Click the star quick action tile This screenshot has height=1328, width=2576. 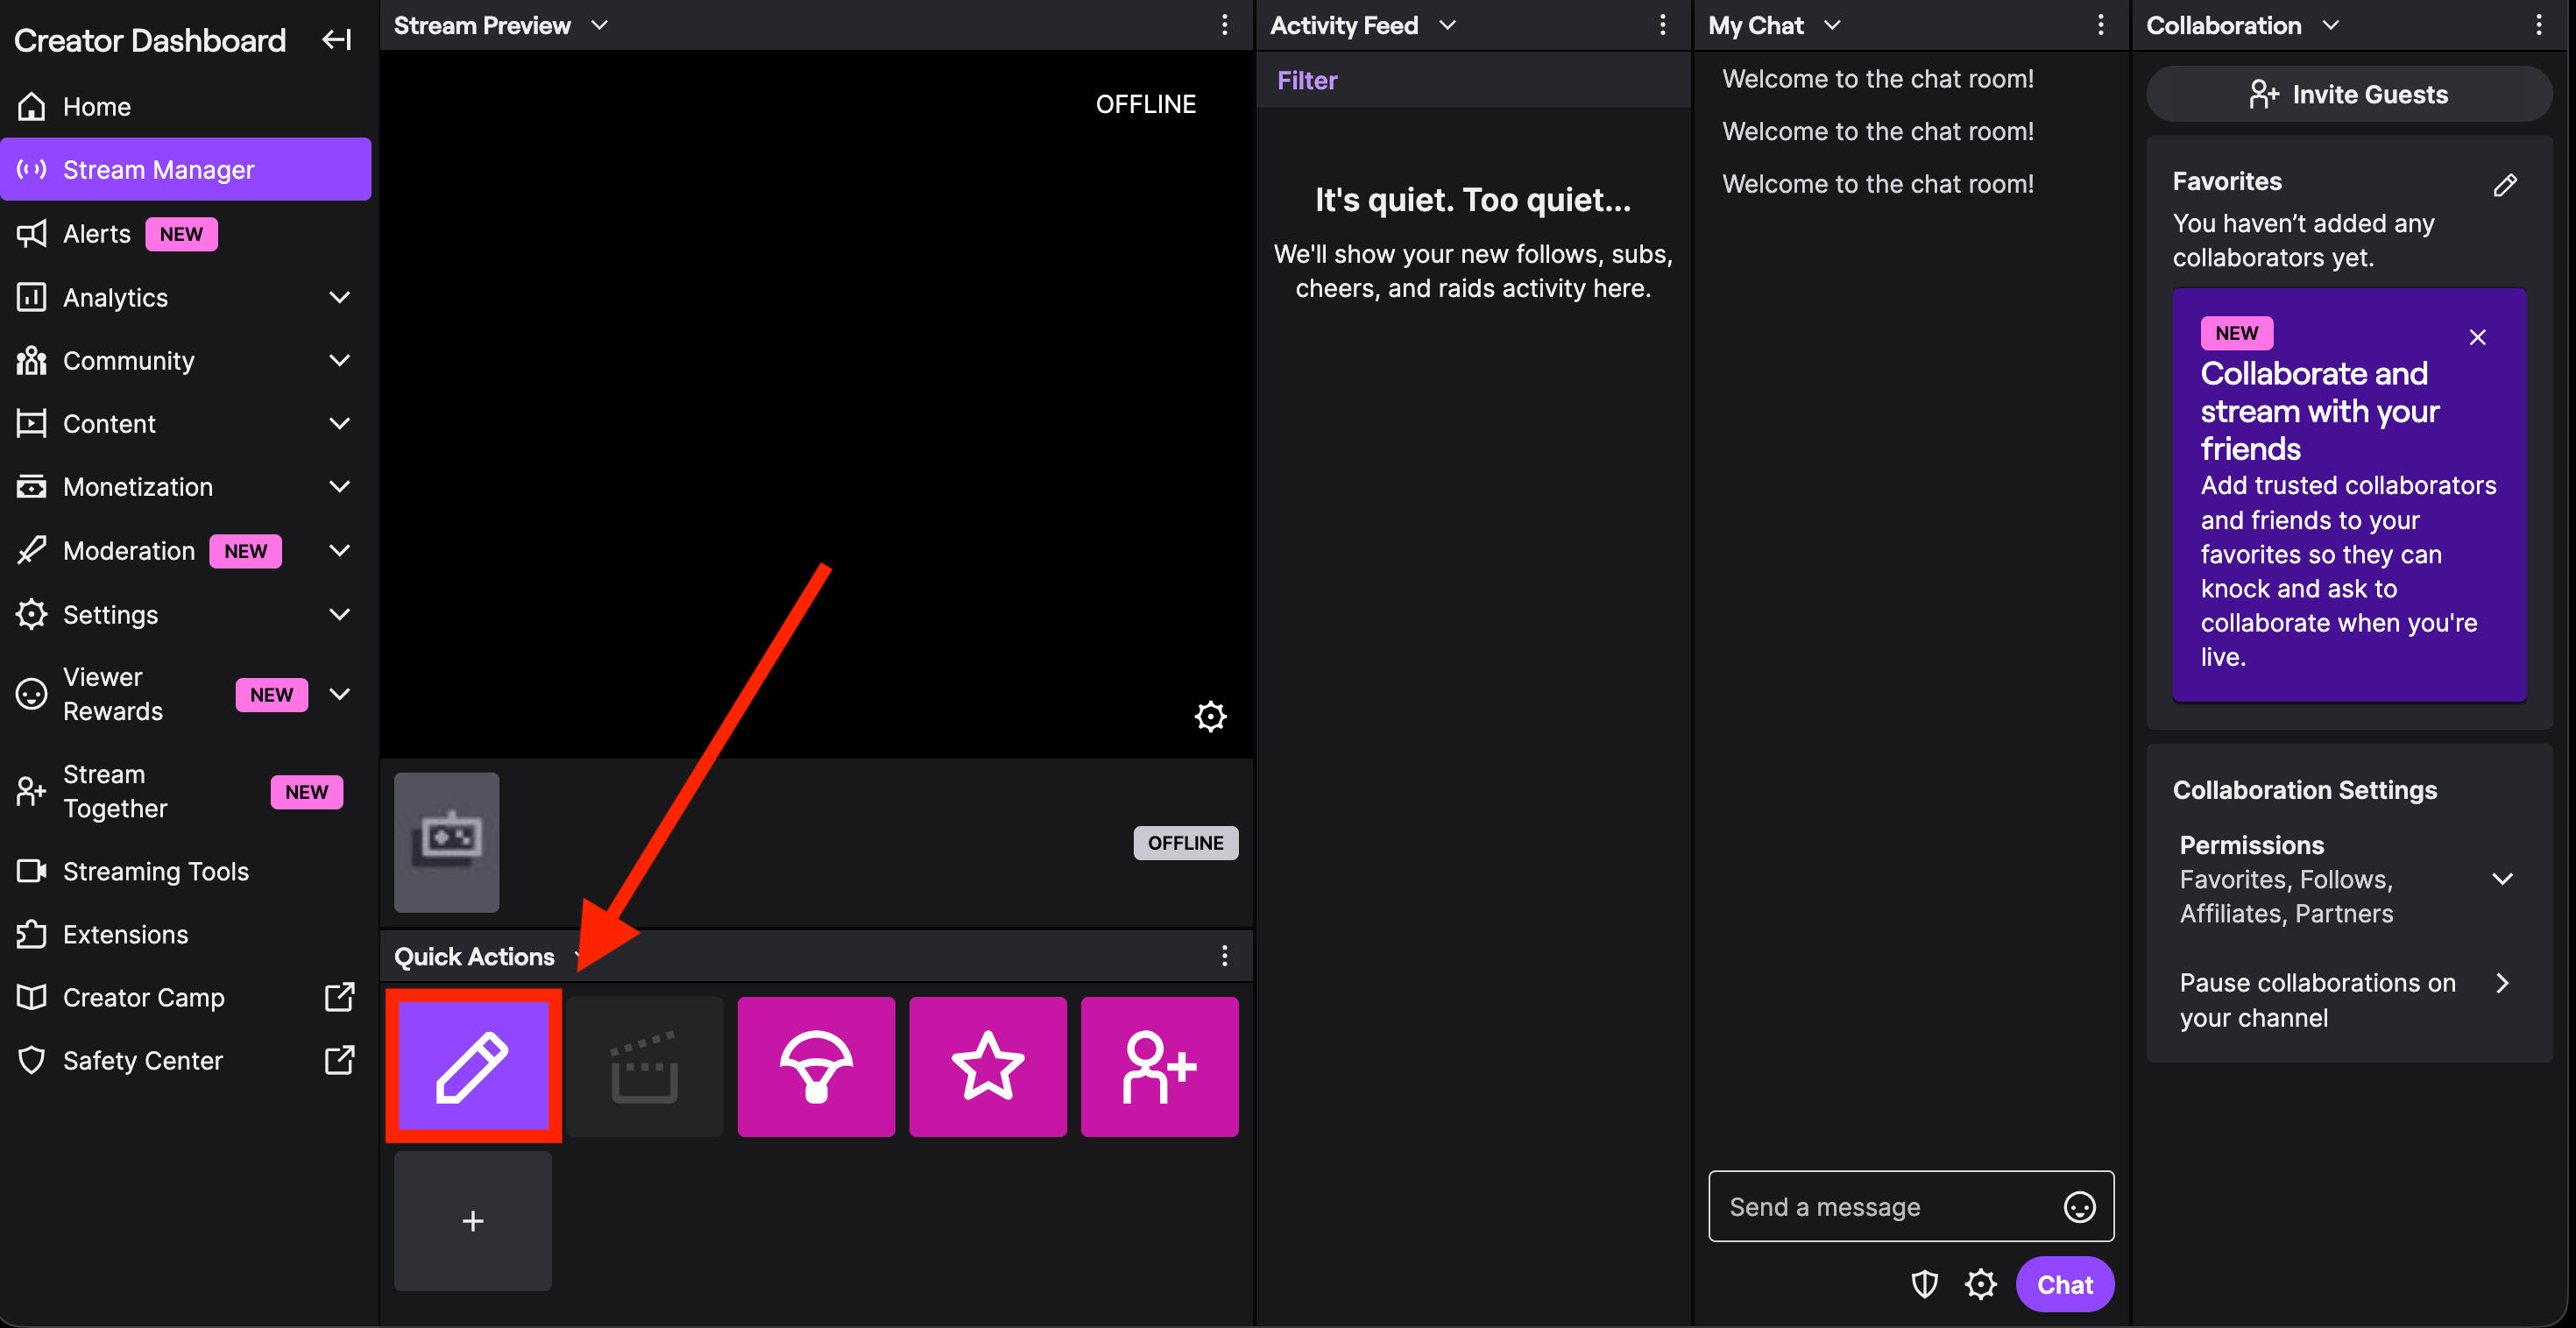987,1066
